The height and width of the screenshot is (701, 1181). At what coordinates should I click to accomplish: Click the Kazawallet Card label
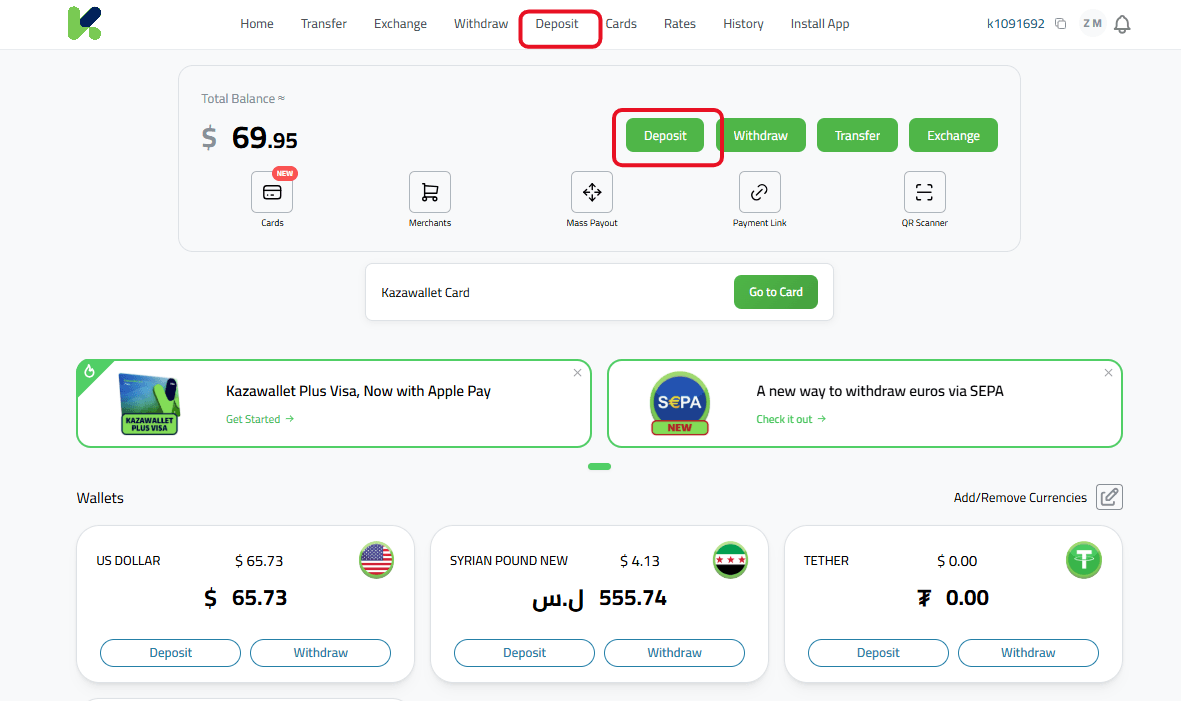[x=426, y=292]
